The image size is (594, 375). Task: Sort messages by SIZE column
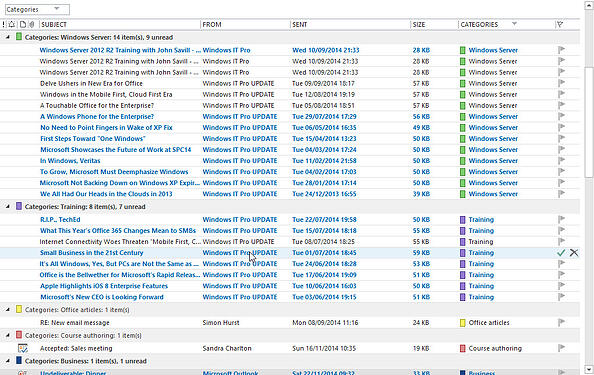tap(419, 25)
